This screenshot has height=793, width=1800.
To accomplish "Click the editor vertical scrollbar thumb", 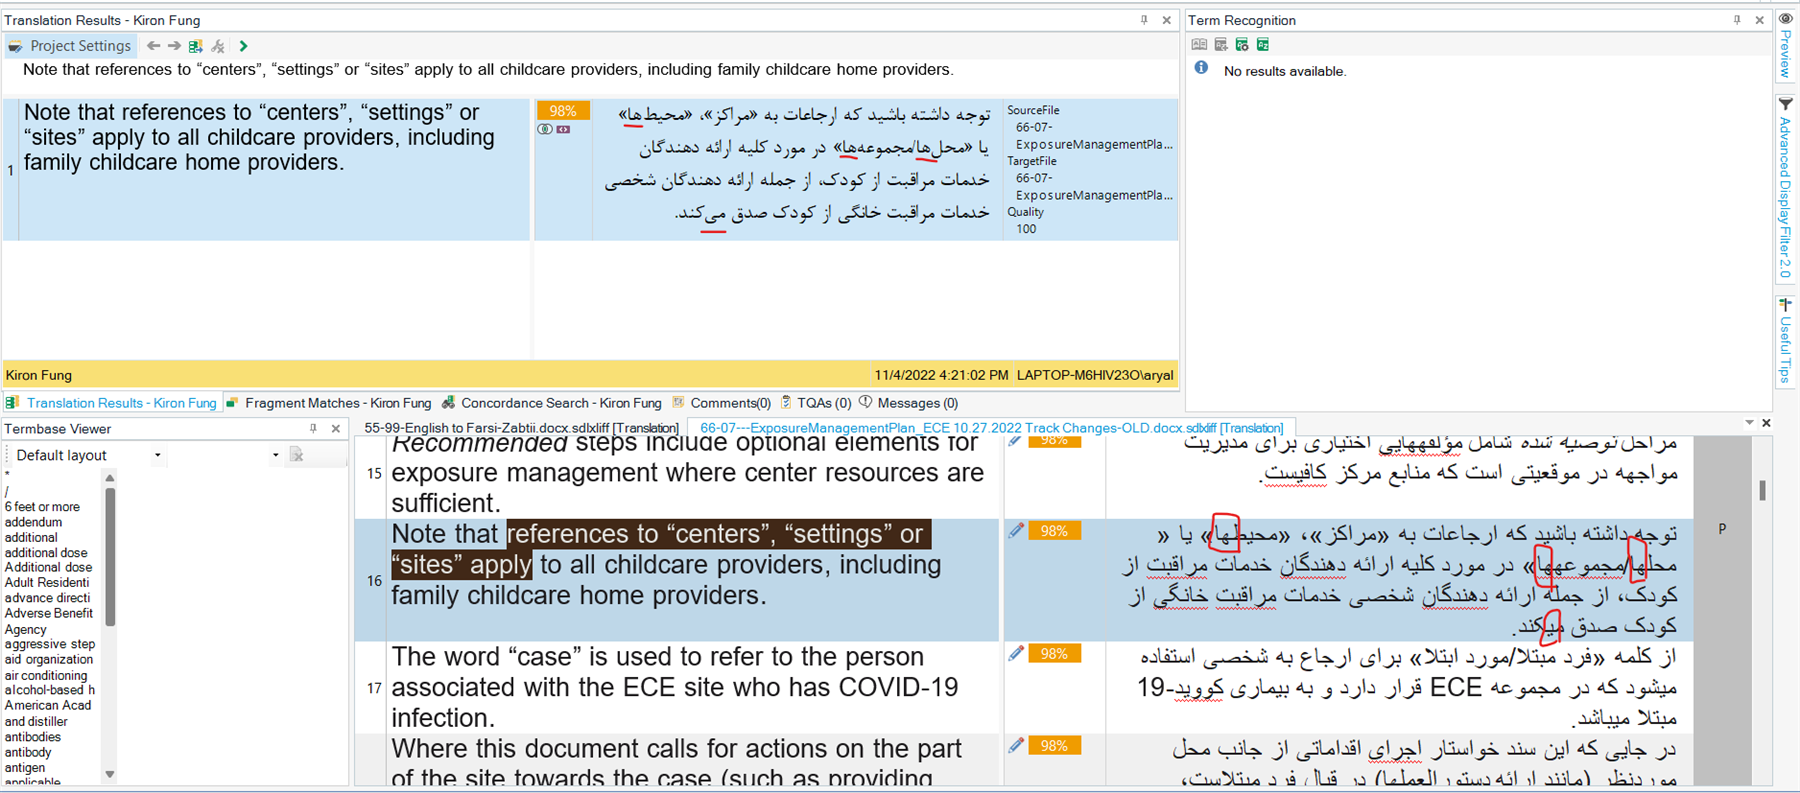I will [x=1762, y=490].
